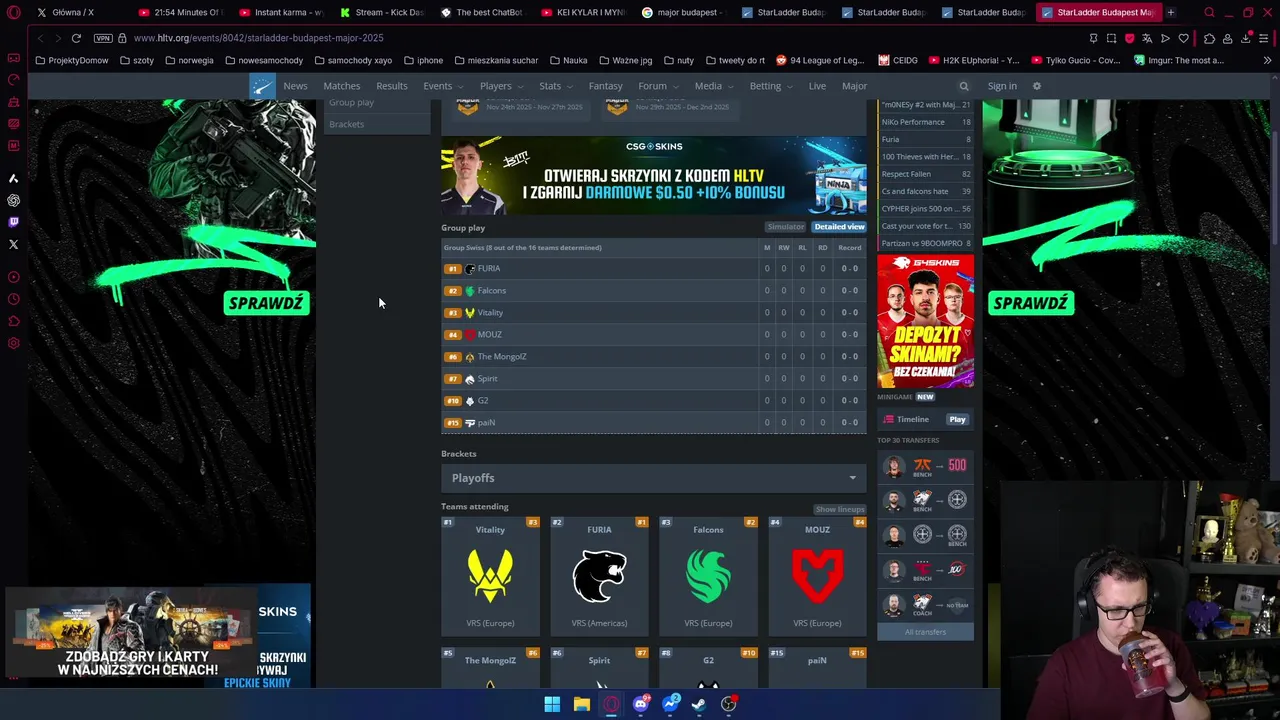Open the Players dropdown menu

[x=500, y=86]
